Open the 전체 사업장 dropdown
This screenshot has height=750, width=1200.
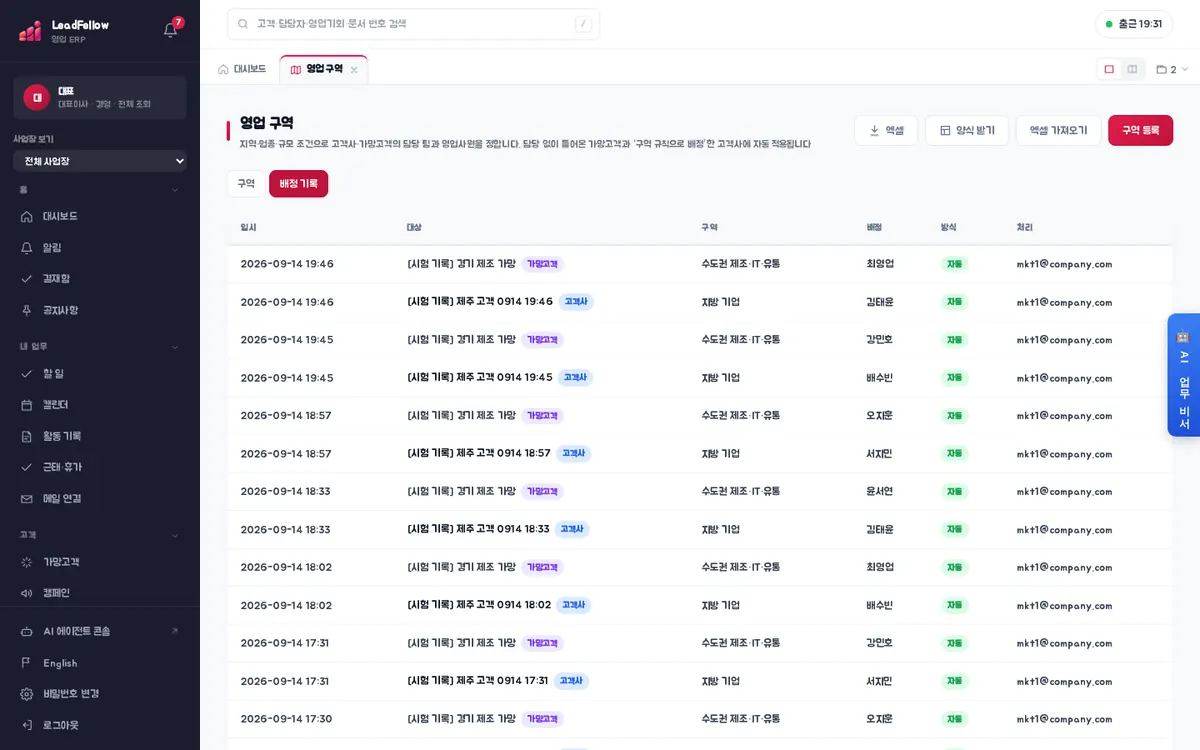click(100, 161)
